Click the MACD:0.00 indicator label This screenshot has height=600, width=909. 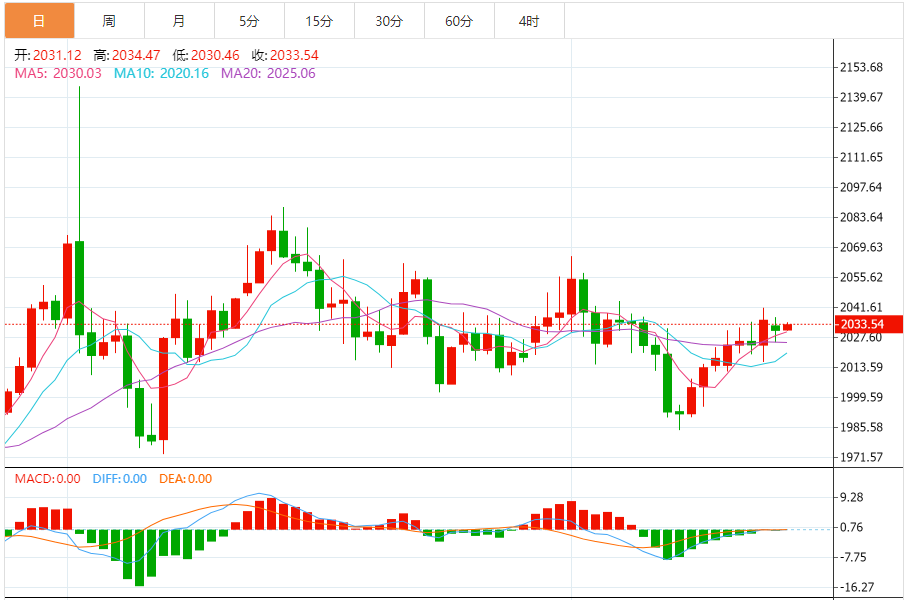48,479
